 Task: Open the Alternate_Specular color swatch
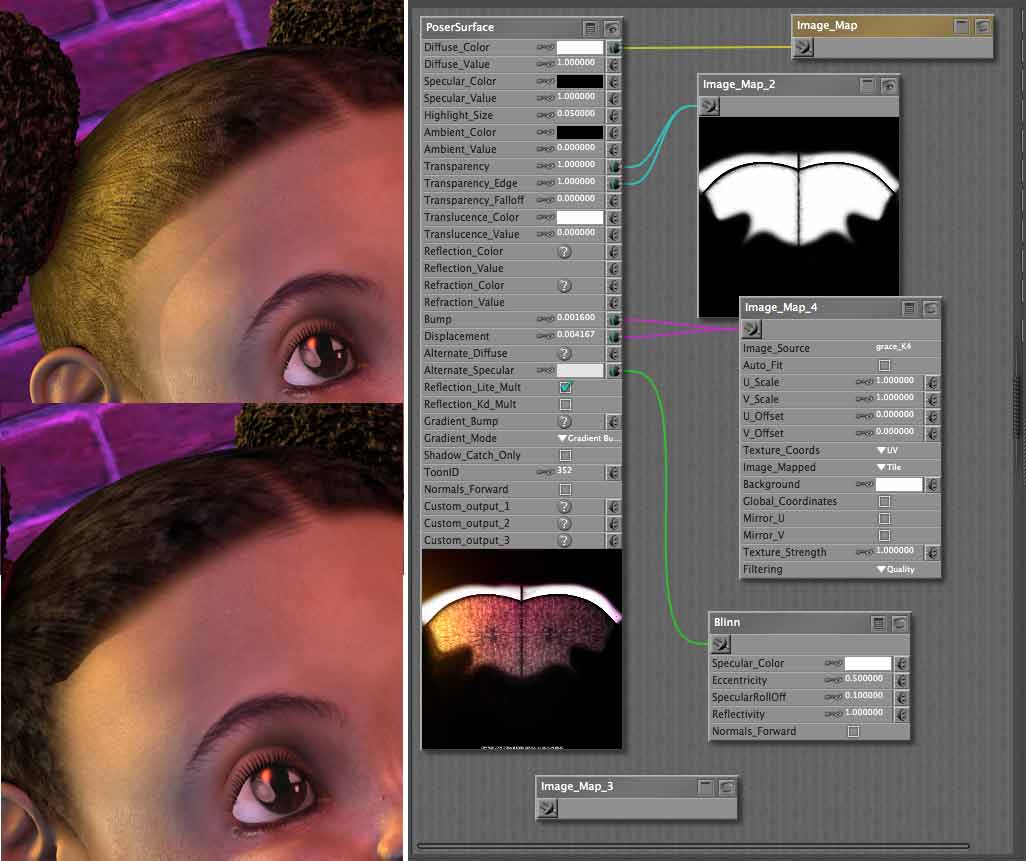(x=580, y=370)
